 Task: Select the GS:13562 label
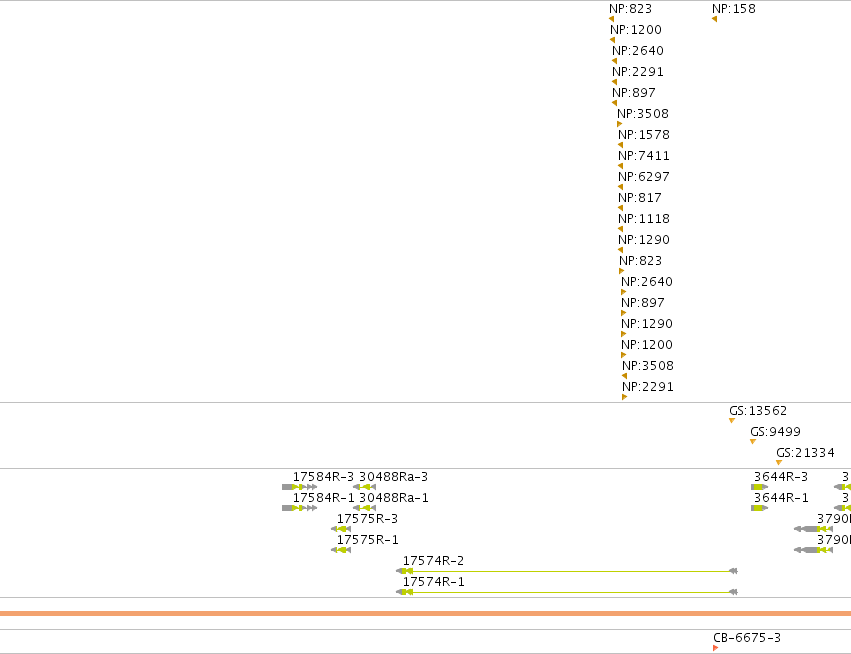coord(758,411)
